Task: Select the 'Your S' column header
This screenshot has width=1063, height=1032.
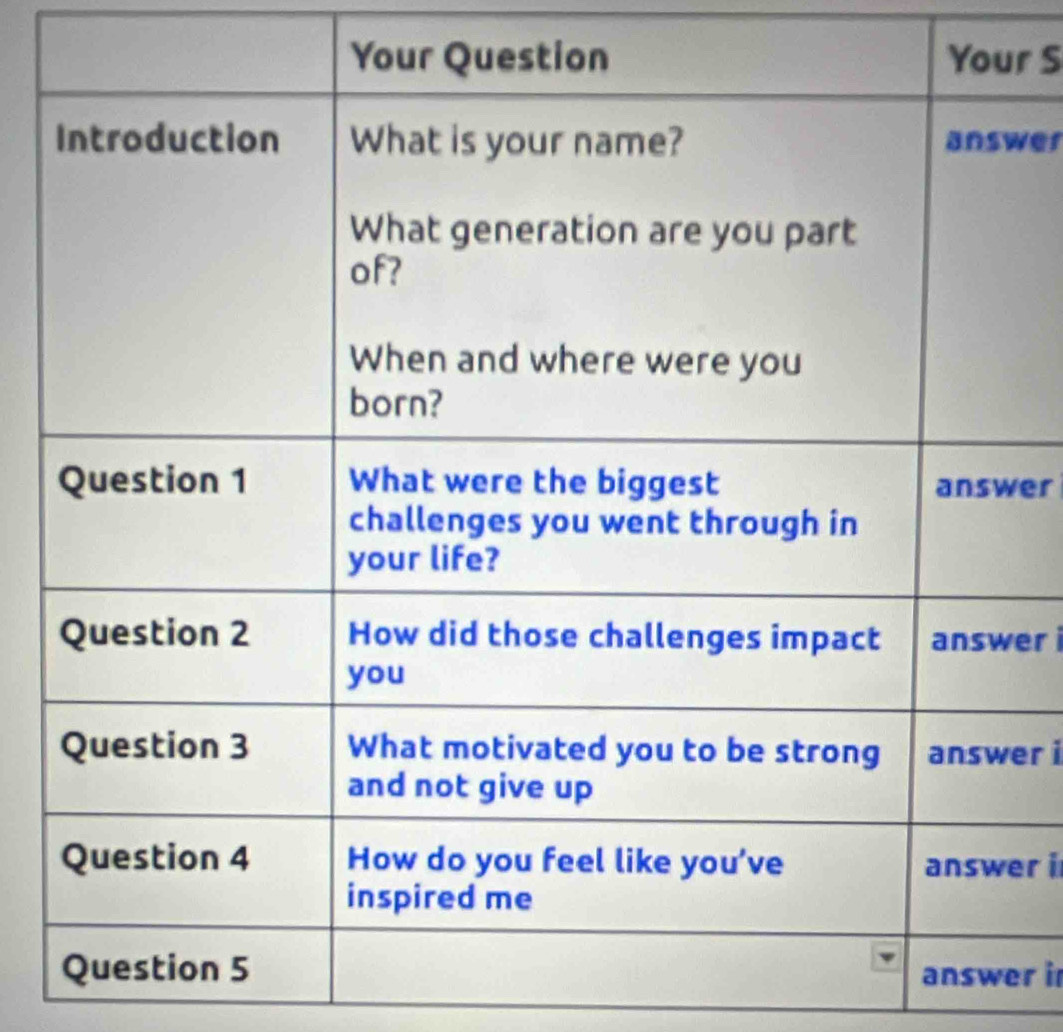Action: click(x=1000, y=60)
